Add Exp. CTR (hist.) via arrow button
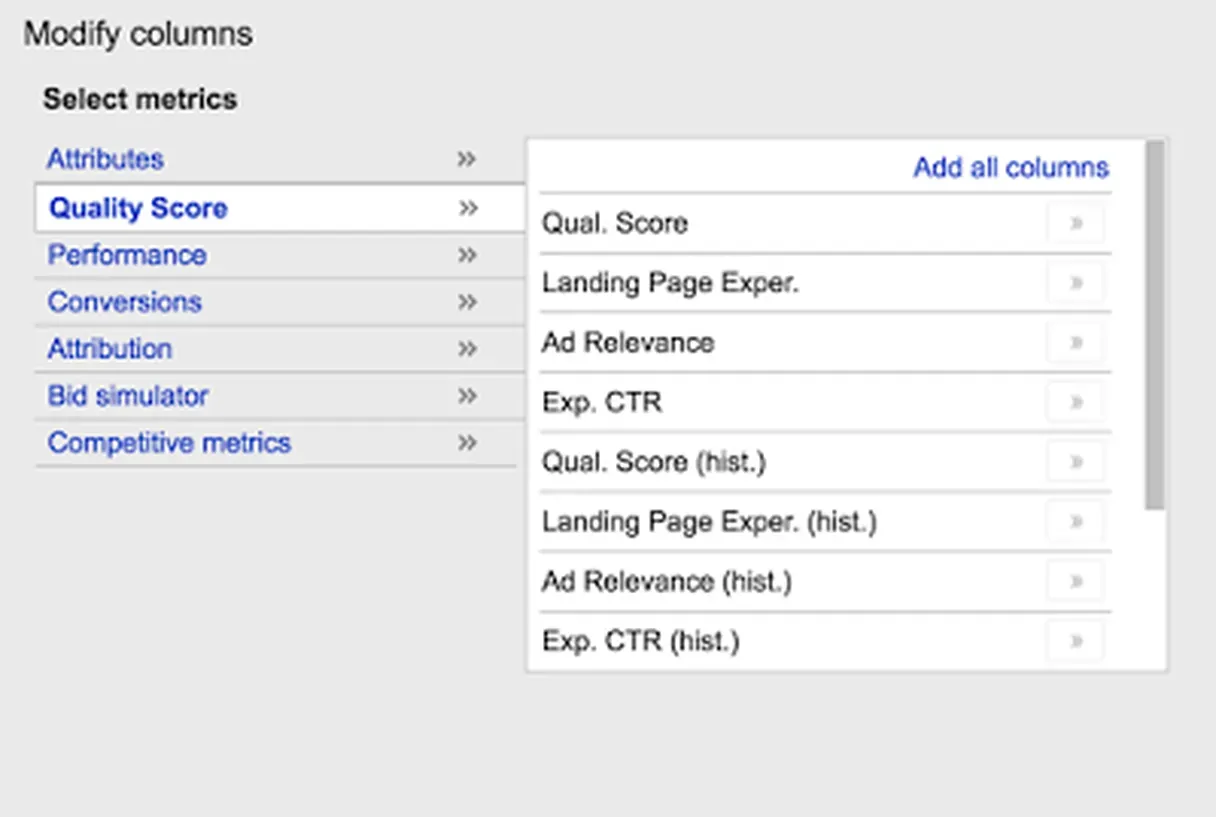Image resolution: width=1216 pixels, height=817 pixels. (x=1076, y=641)
